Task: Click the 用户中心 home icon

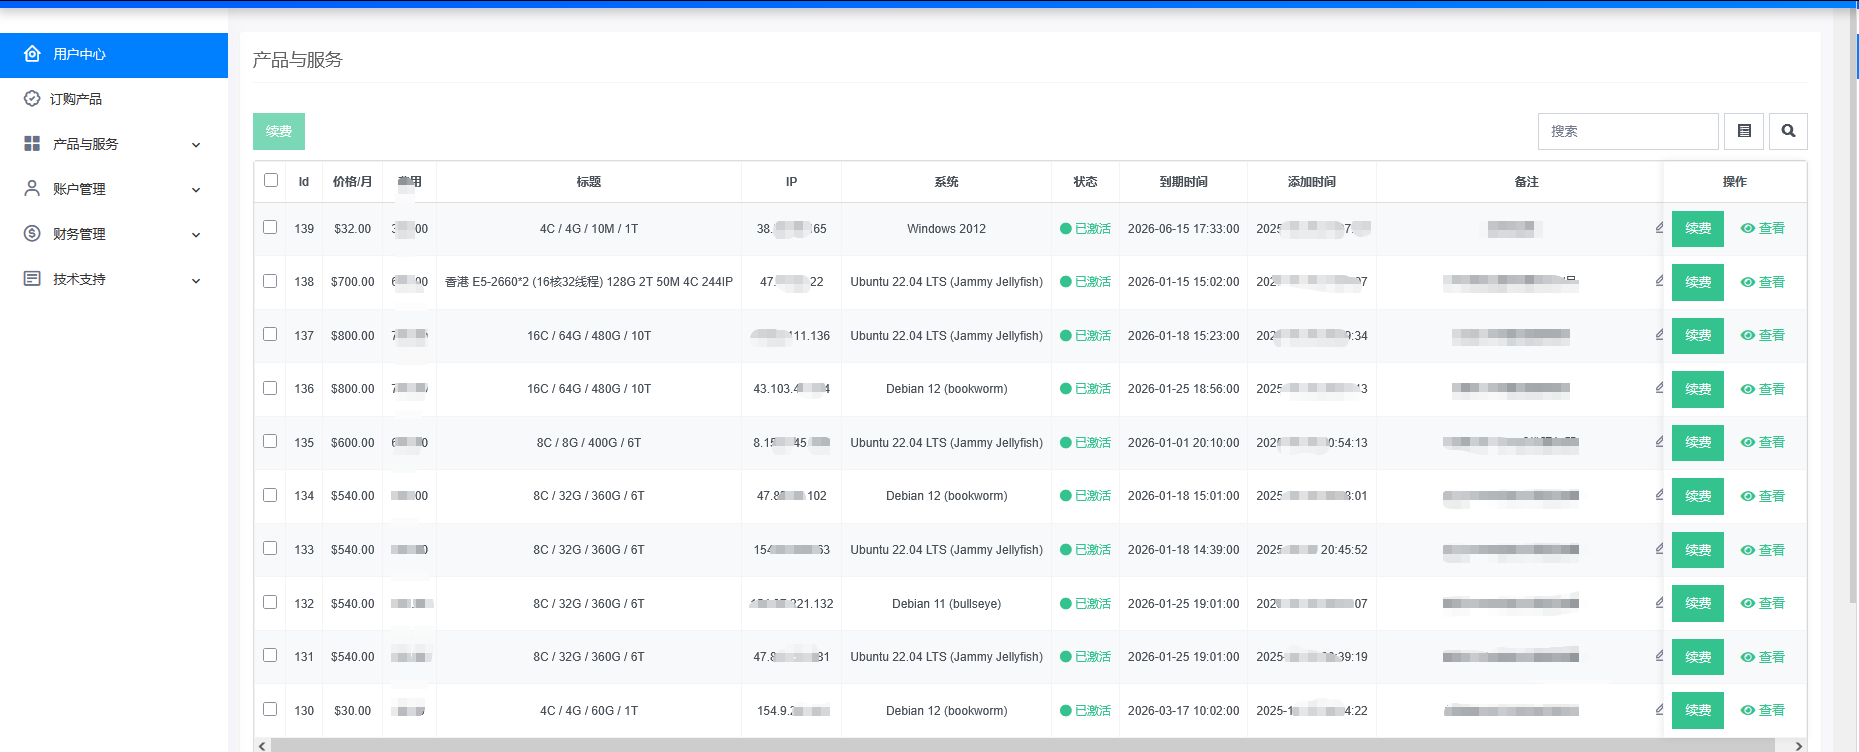Action: click(32, 54)
